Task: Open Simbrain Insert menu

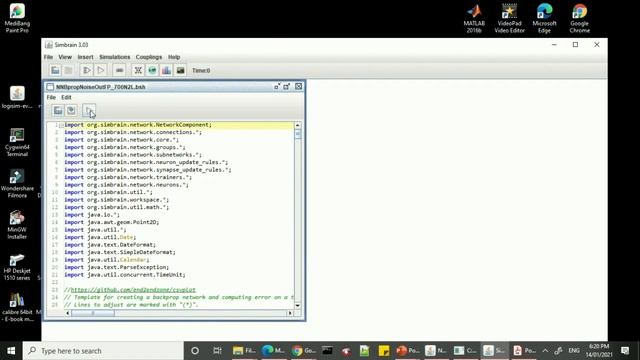Action: coord(85,57)
